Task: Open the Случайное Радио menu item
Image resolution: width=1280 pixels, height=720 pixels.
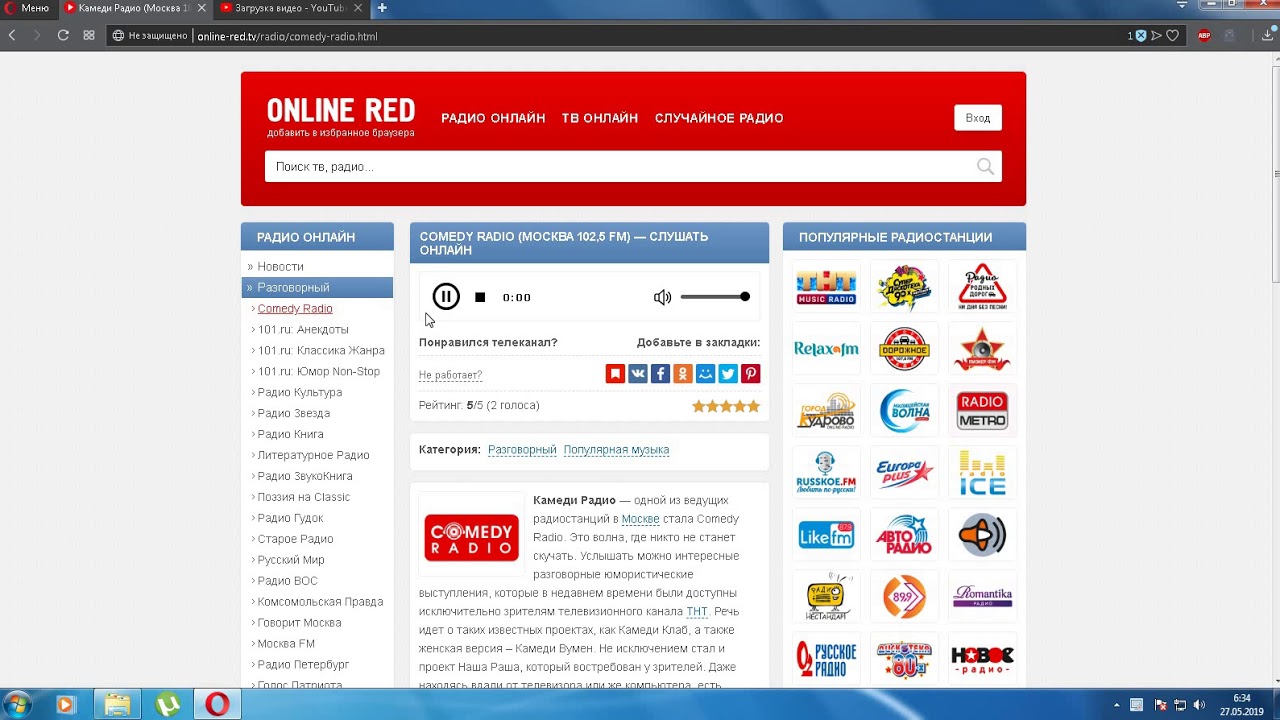Action: click(x=719, y=118)
